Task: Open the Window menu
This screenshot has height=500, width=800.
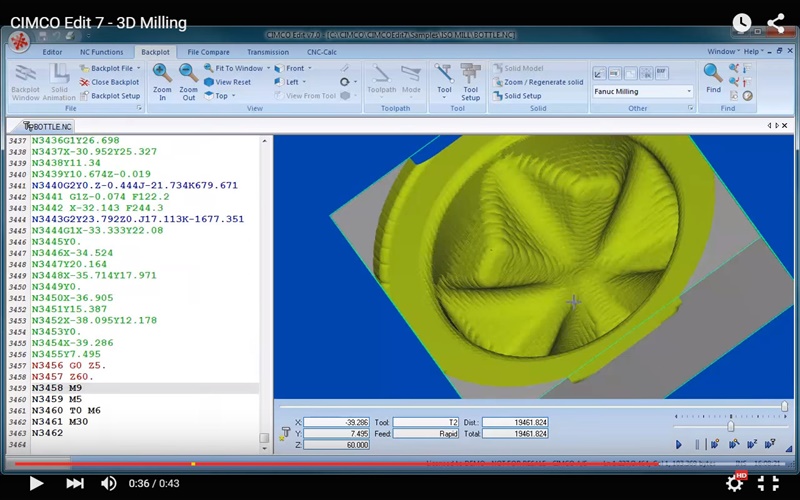Action: pos(723,52)
